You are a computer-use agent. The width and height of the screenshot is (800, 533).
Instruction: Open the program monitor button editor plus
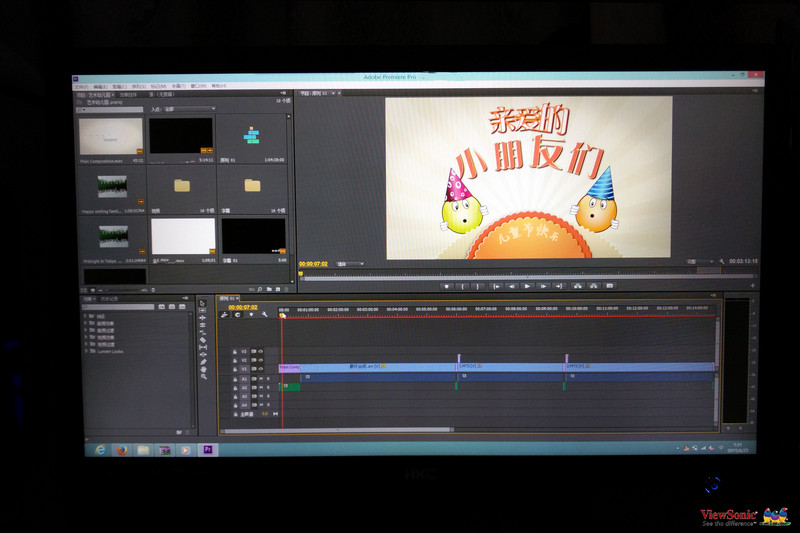coord(753,286)
